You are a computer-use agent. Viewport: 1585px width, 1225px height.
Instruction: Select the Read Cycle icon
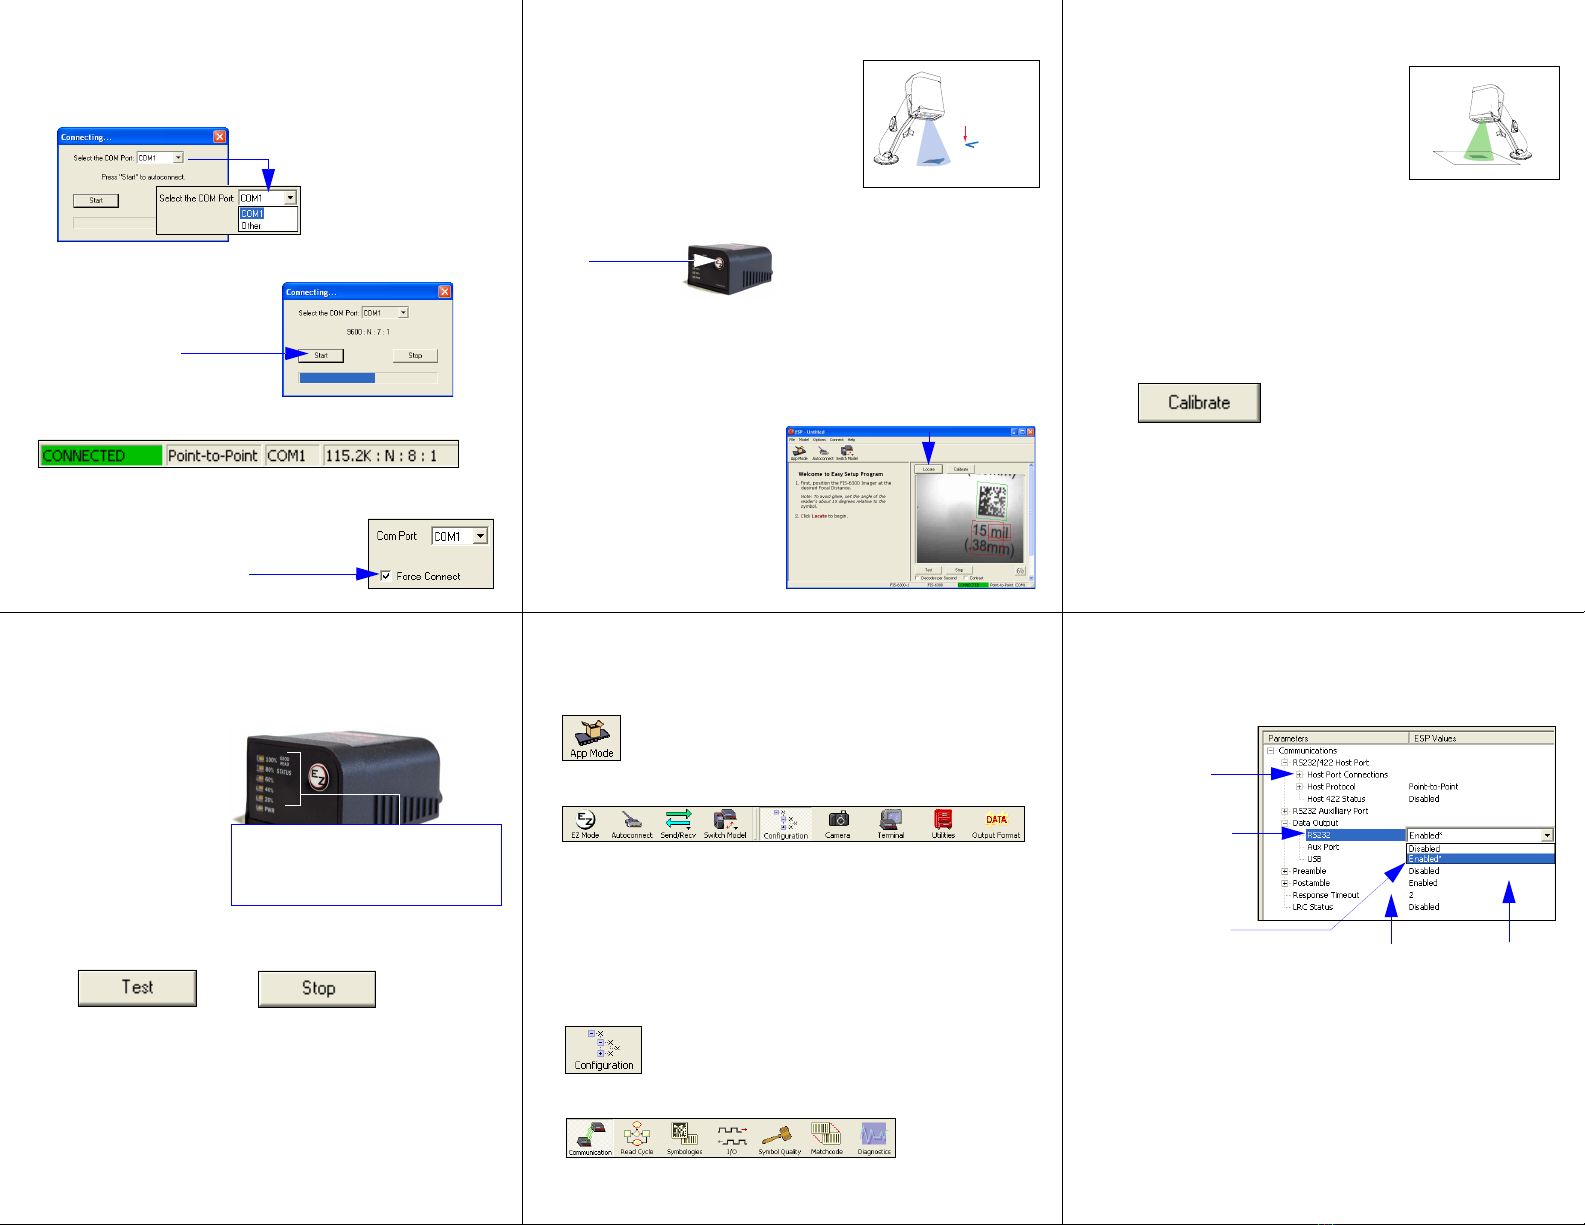click(x=637, y=1138)
